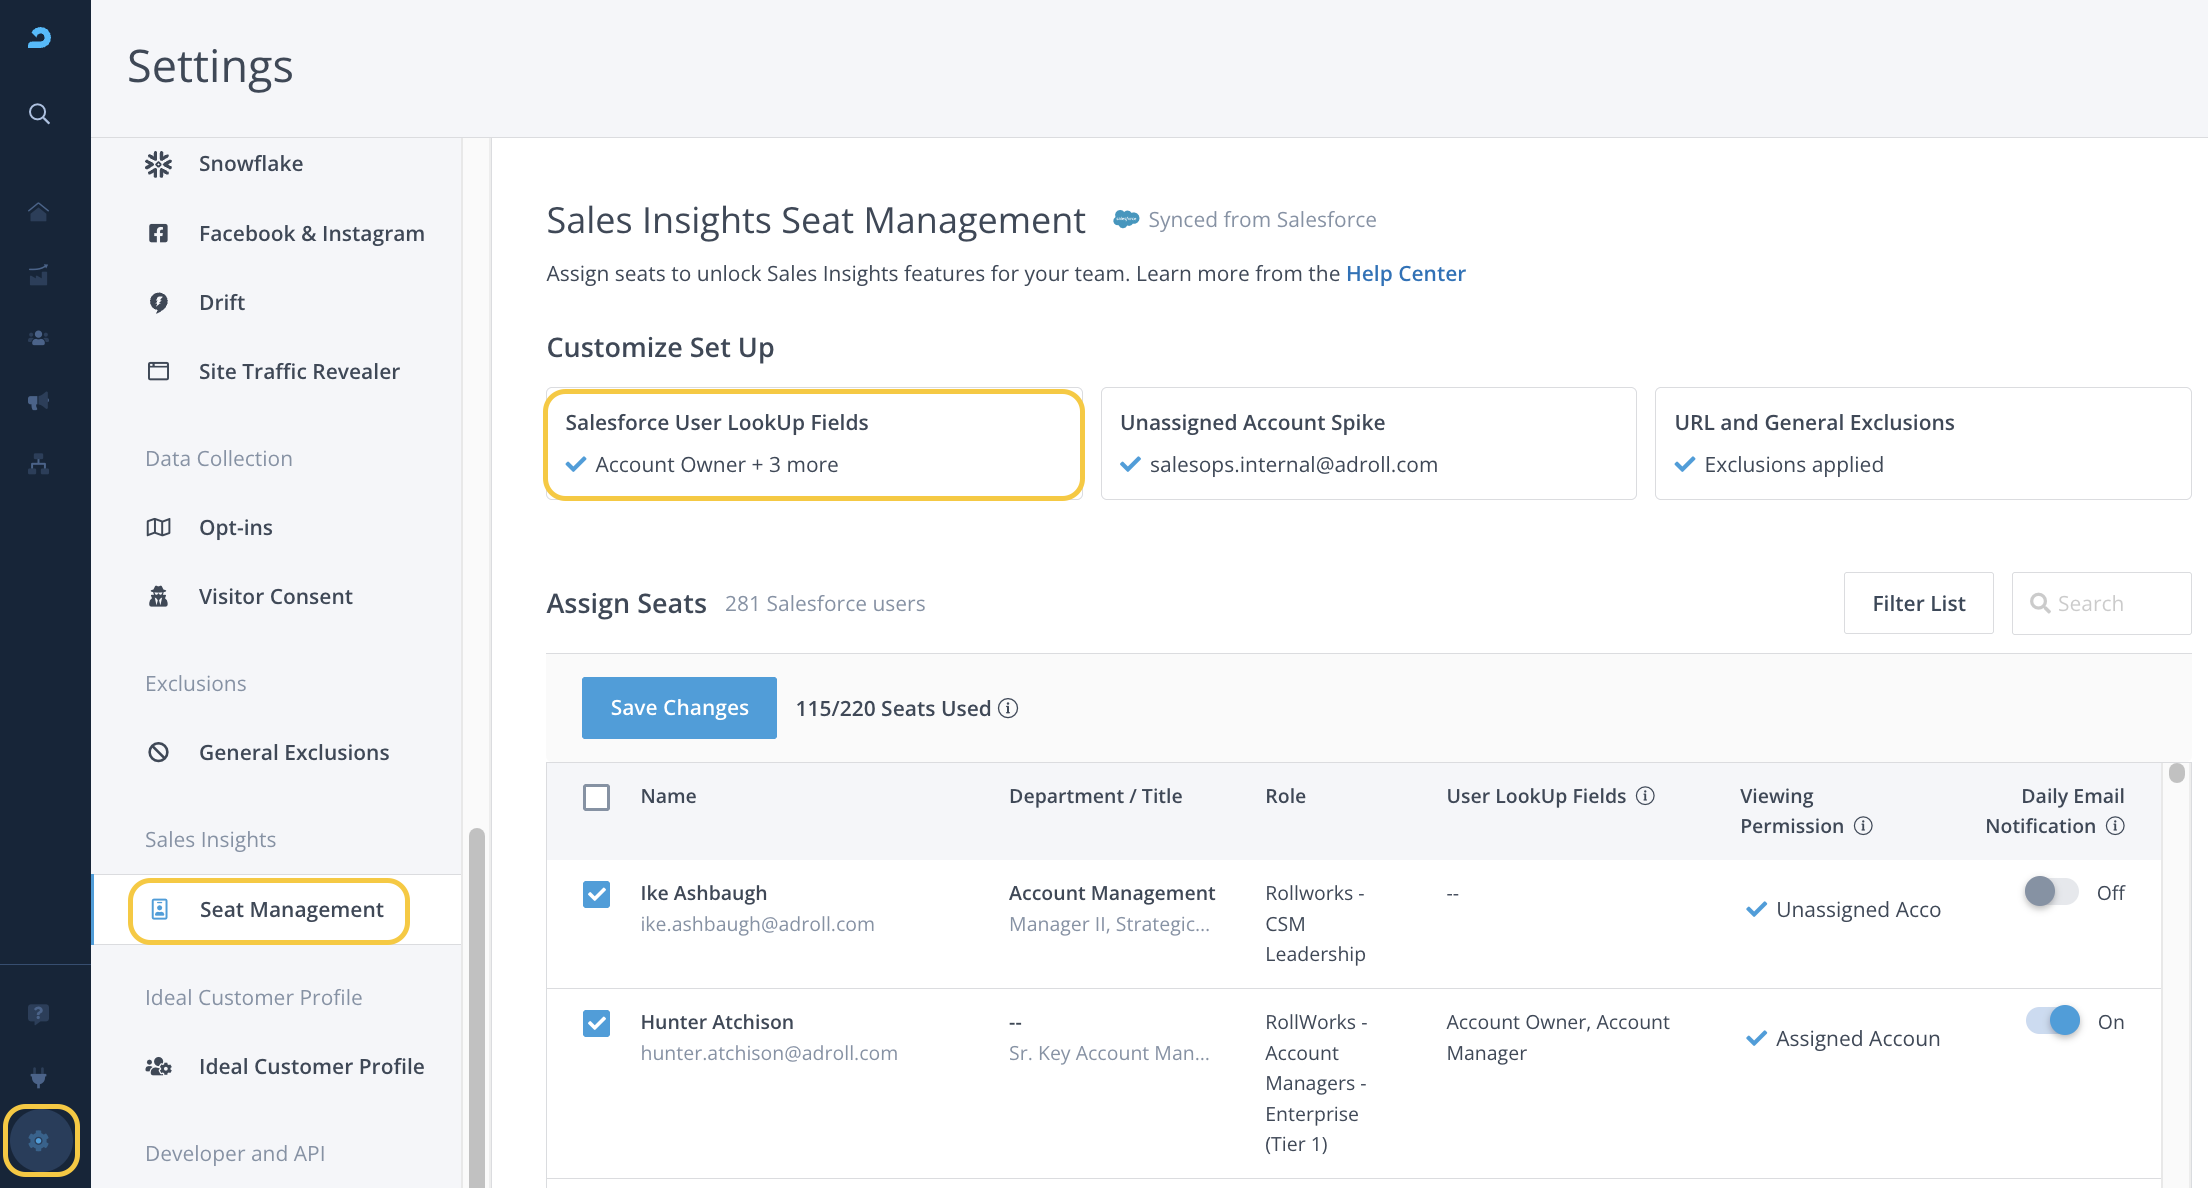Click info icon next to Daily Email Notification
Image resolution: width=2208 pixels, height=1188 pixels.
[x=2115, y=826]
